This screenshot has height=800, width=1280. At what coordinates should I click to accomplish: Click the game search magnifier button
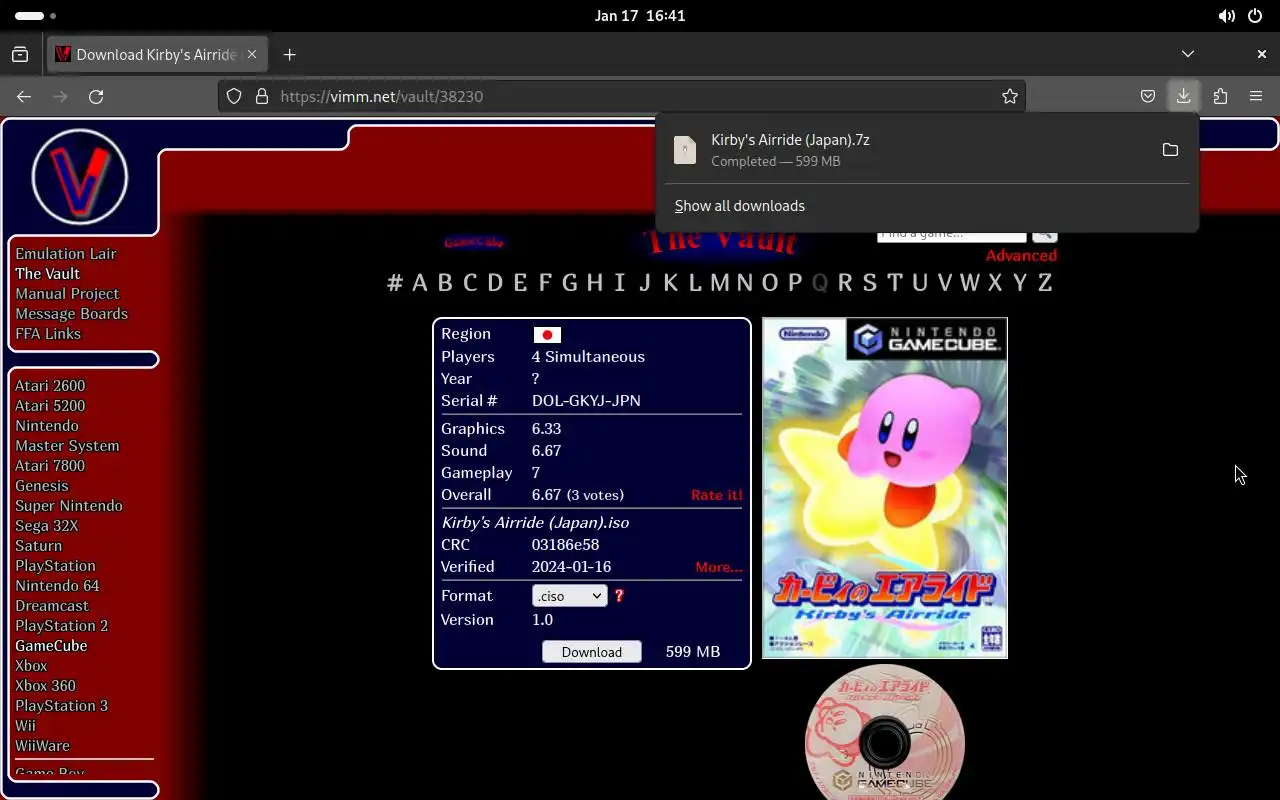tap(1044, 234)
